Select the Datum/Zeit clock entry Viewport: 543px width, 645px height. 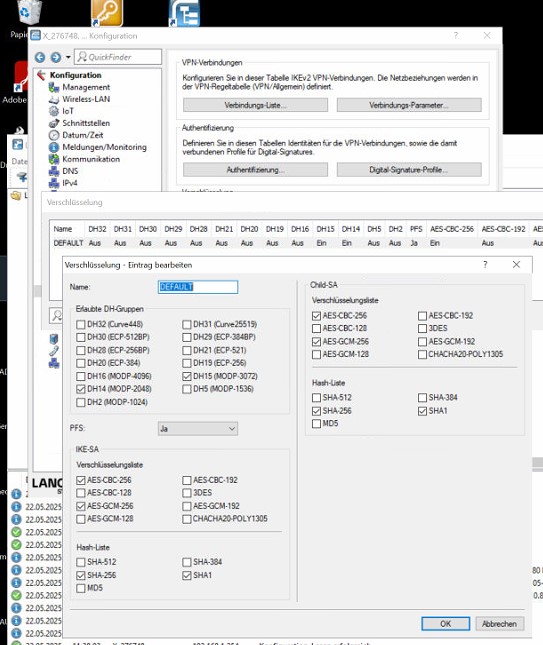82,135
